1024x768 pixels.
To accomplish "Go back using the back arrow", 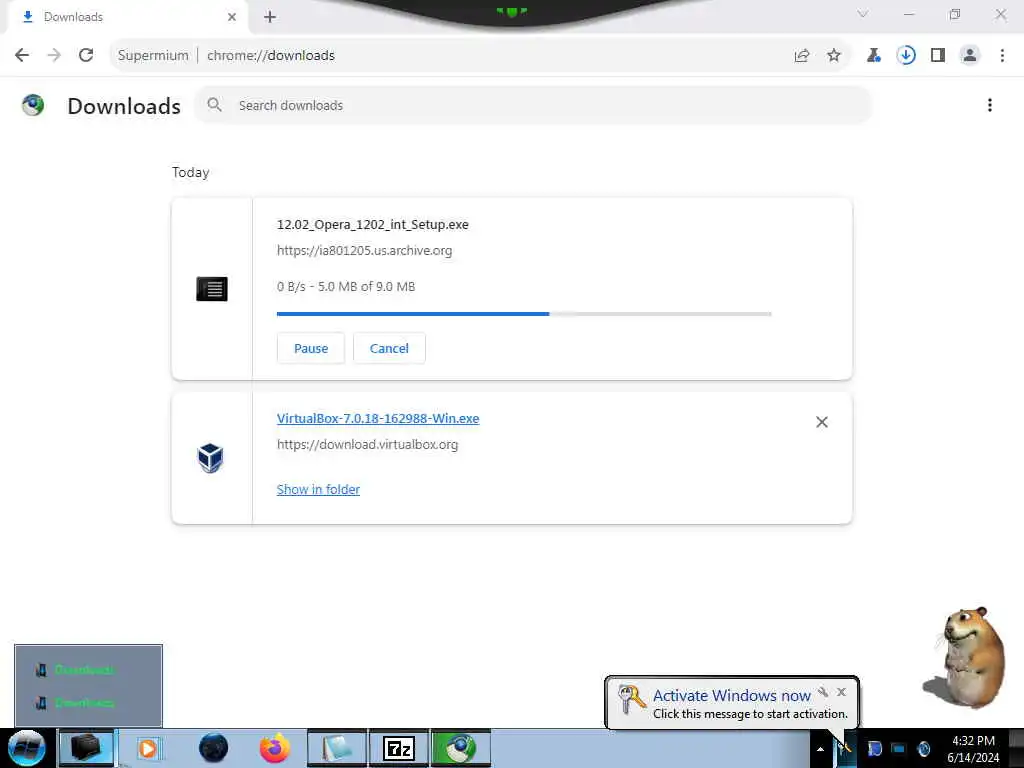I will 22,56.
